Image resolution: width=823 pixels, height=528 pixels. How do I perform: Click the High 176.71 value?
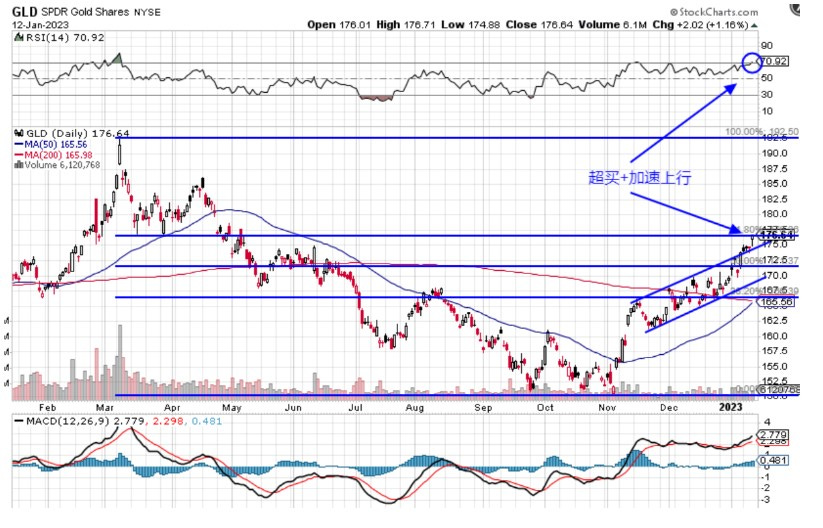click(x=406, y=25)
